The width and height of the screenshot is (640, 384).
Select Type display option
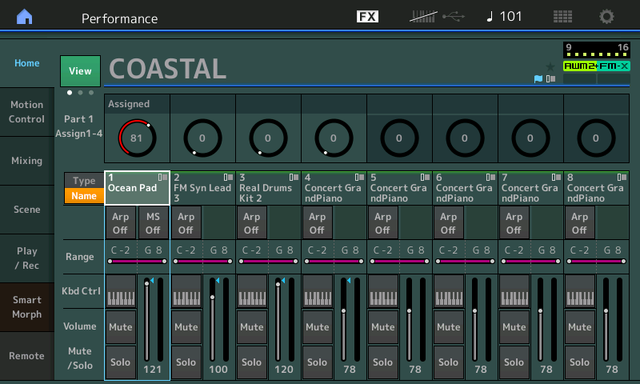[x=84, y=181]
